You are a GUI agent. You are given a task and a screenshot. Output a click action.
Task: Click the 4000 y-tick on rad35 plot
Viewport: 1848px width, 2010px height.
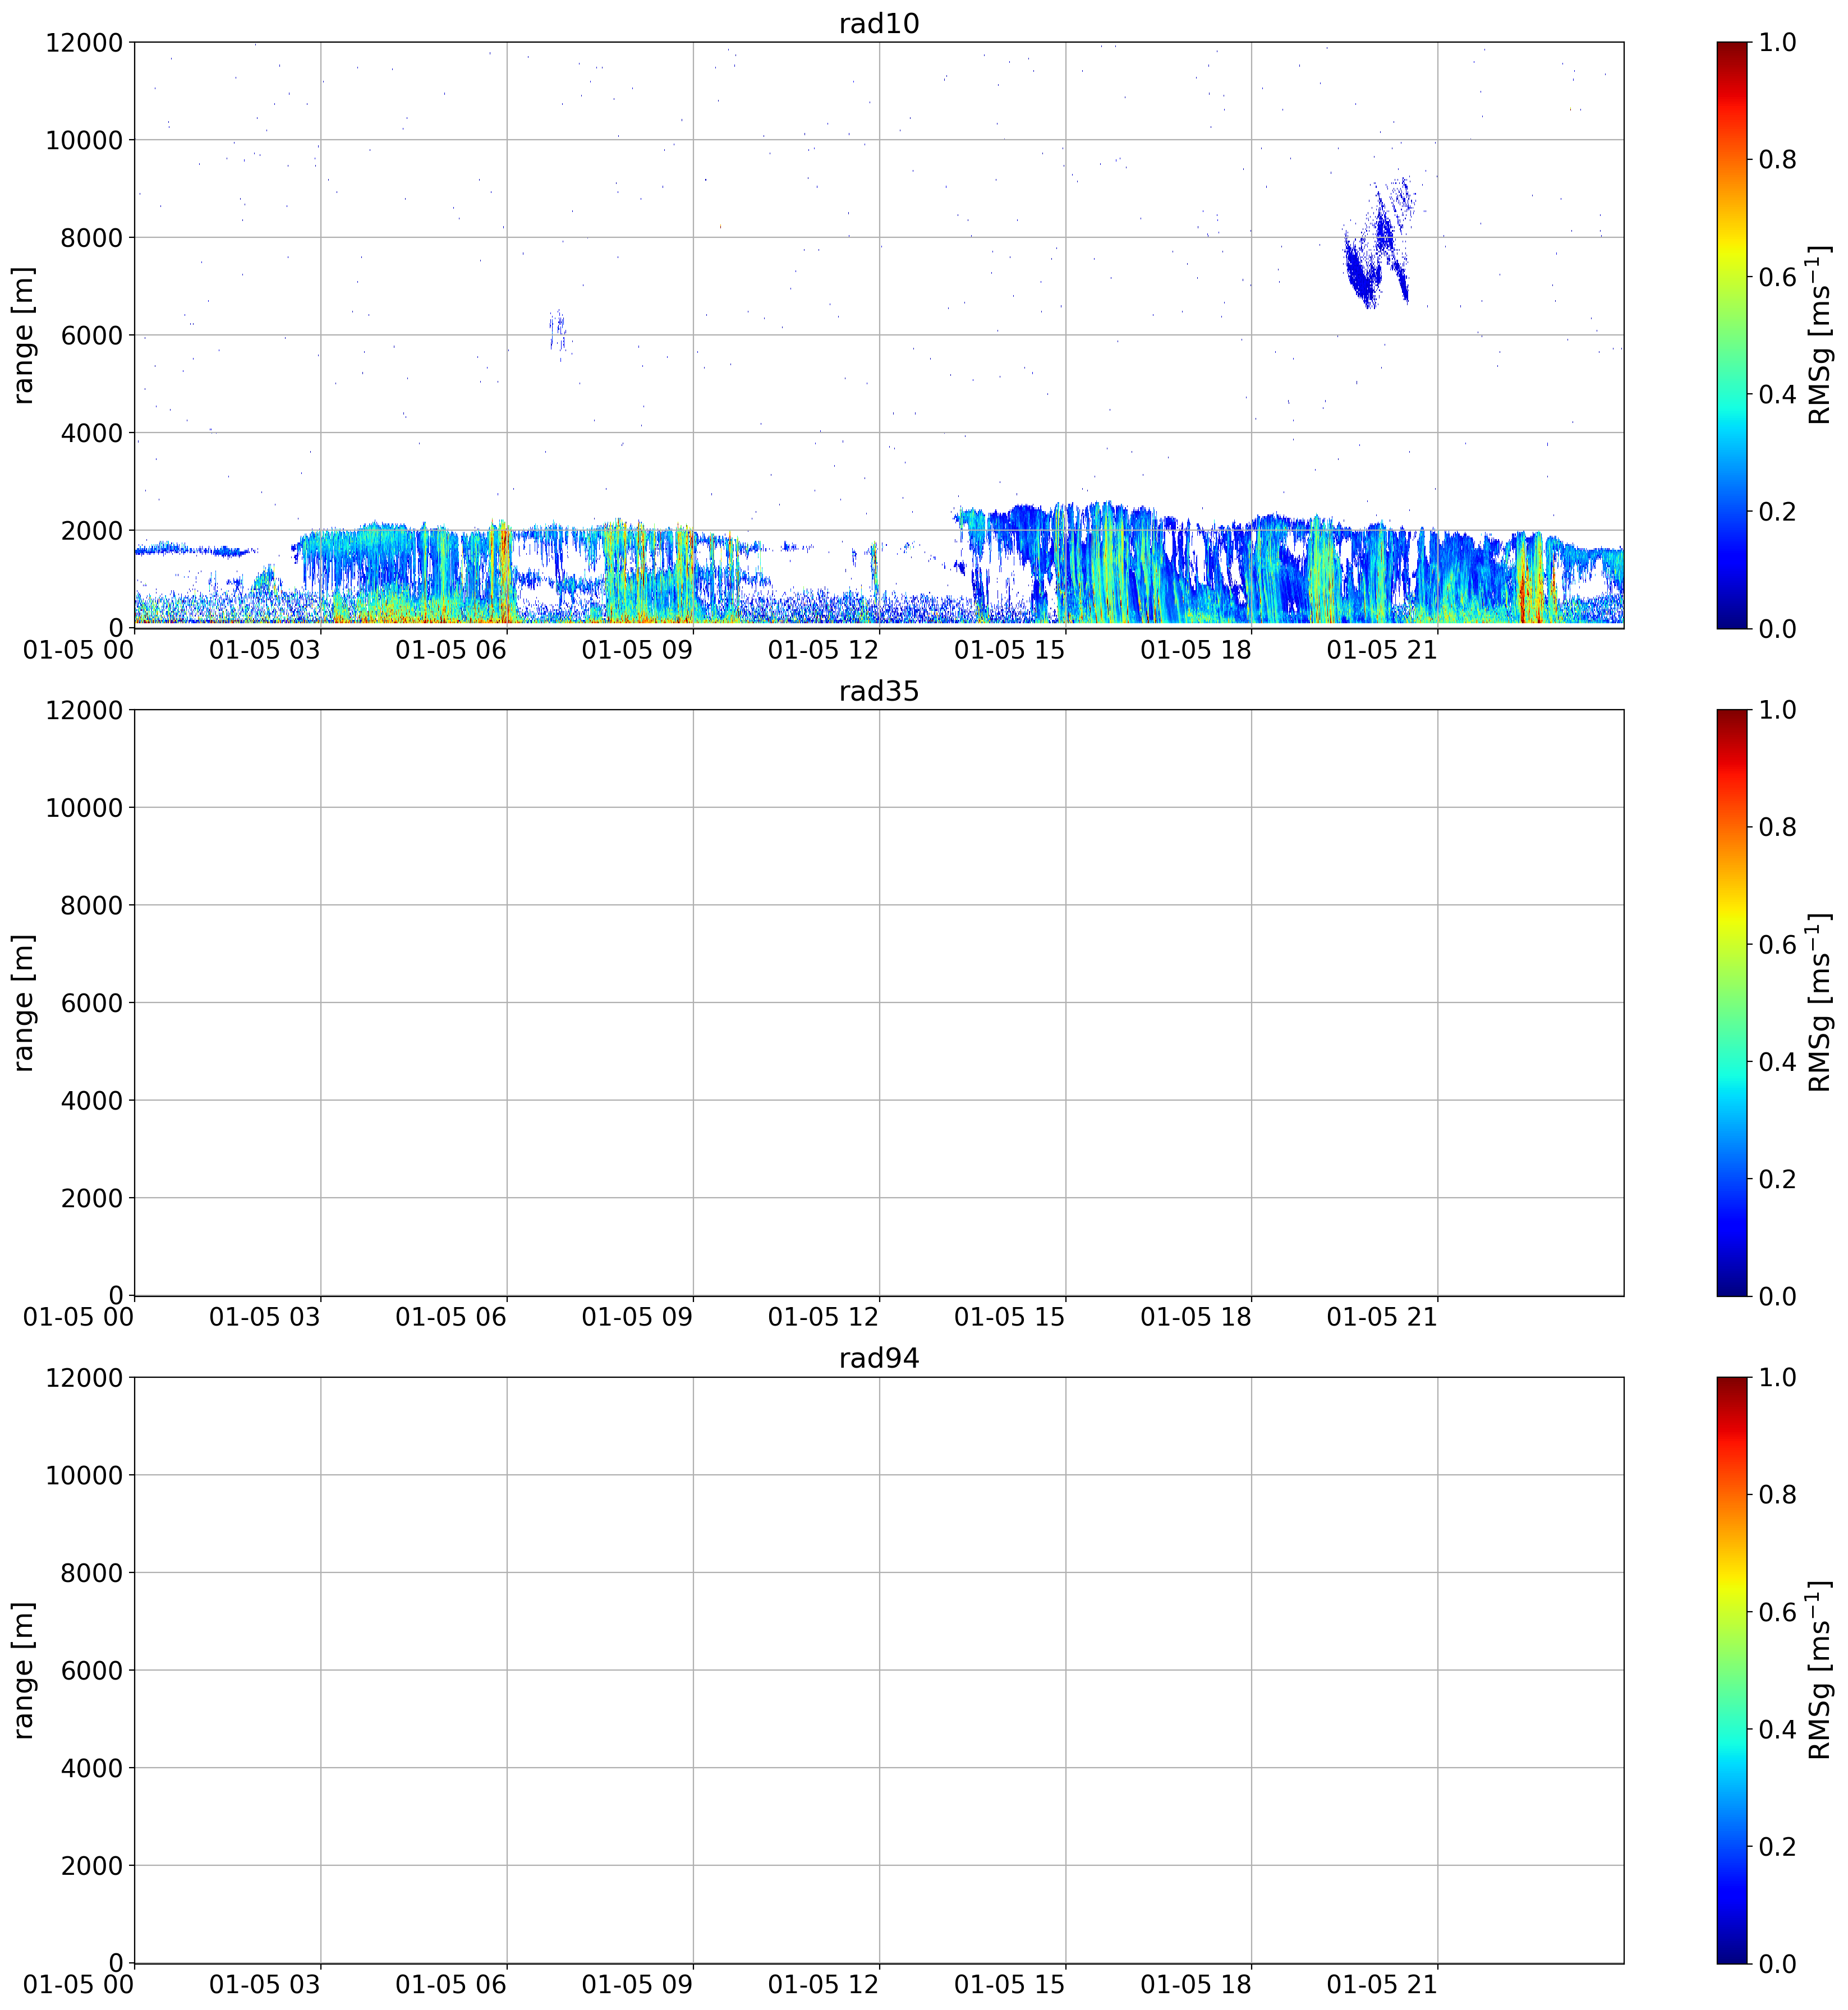(x=92, y=1100)
